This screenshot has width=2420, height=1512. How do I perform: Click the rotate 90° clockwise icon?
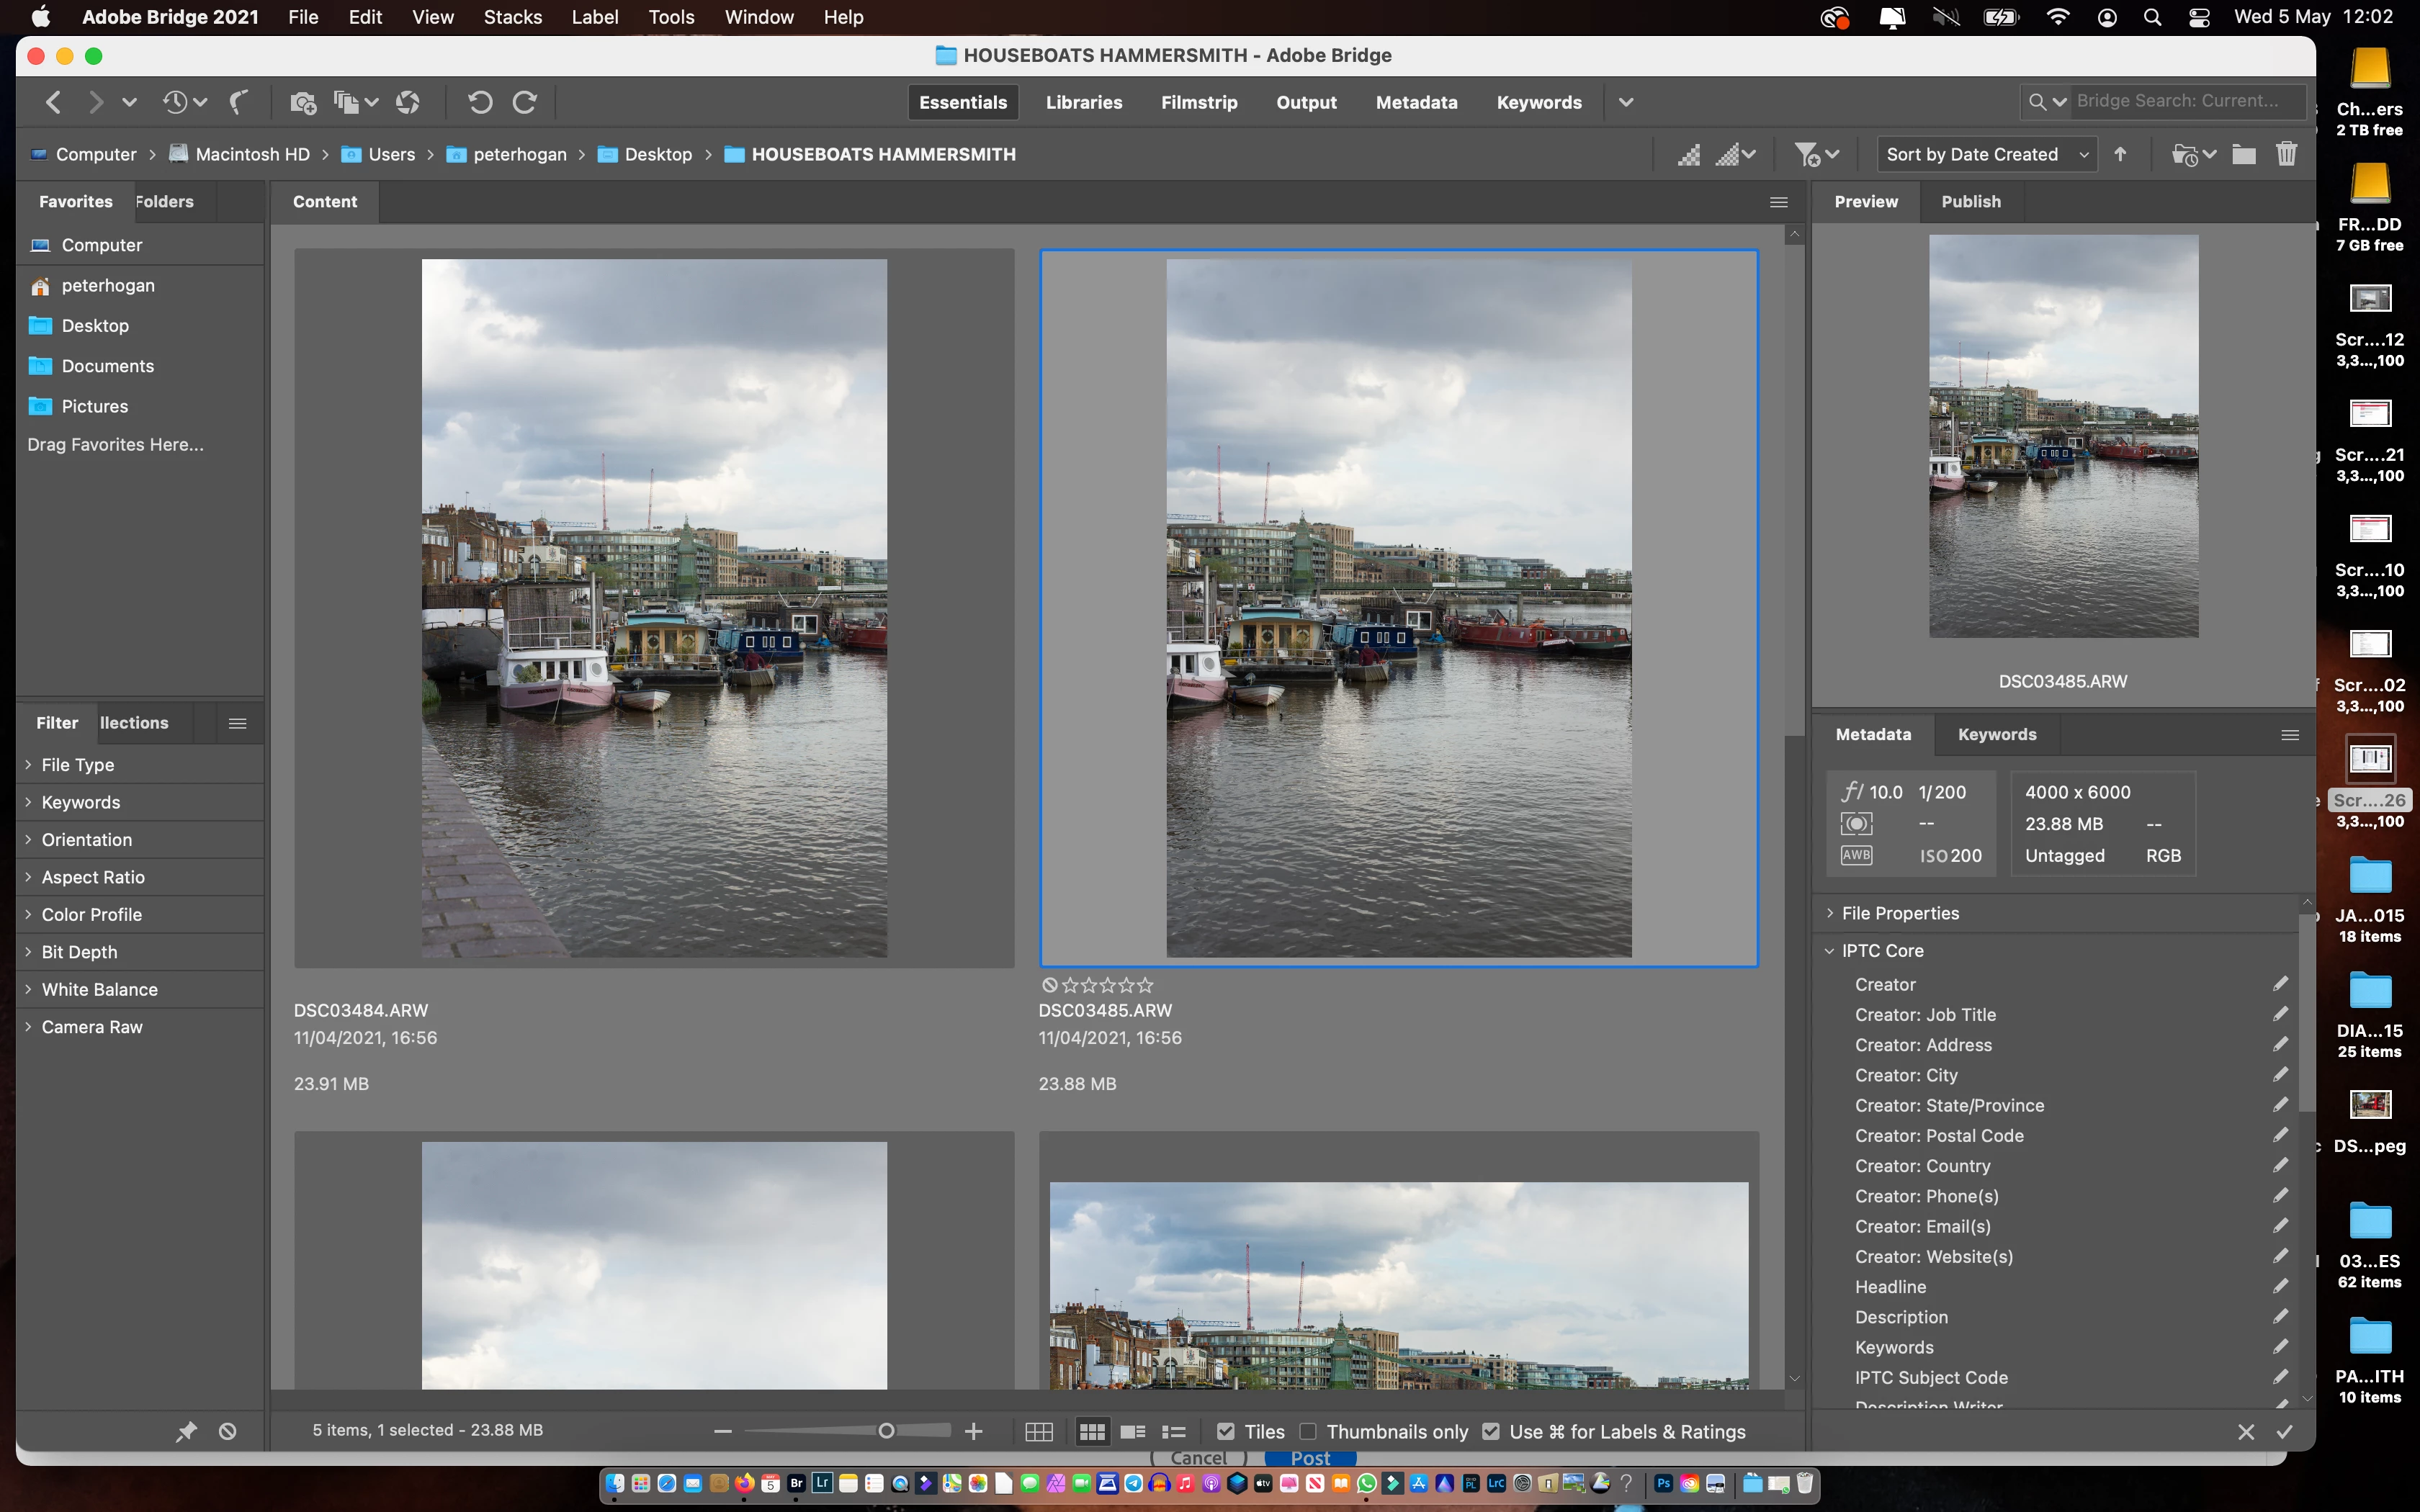coord(524,102)
